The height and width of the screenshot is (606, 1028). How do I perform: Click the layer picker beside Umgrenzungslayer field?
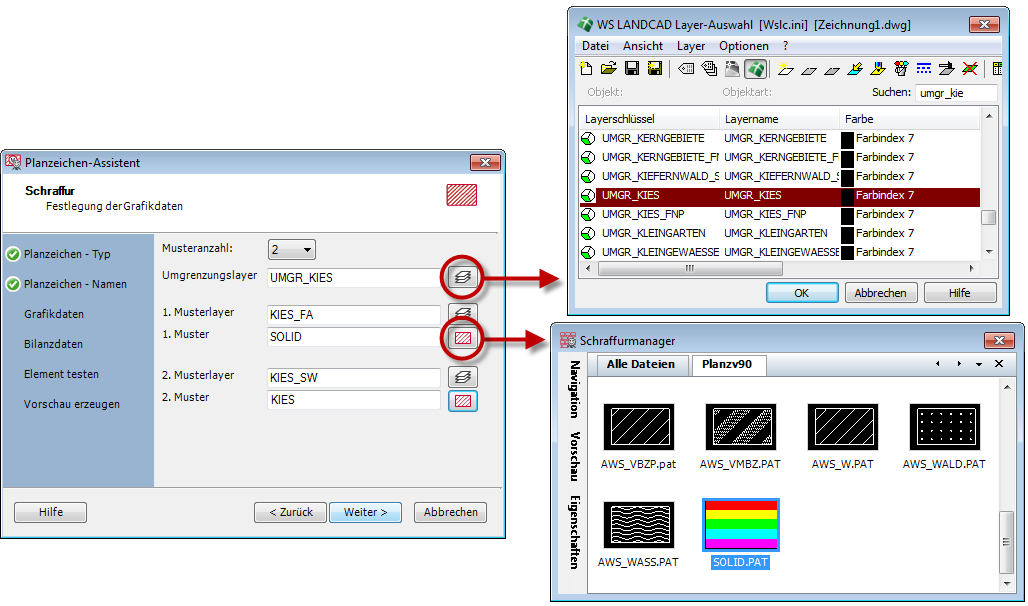[x=463, y=277]
